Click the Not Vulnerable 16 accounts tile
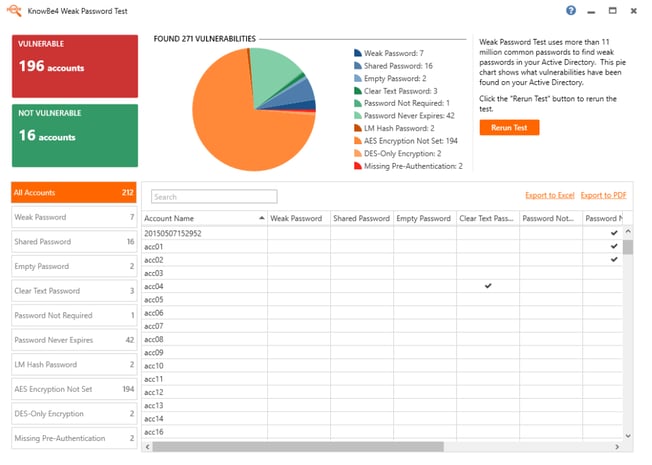This screenshot has height=465, width=652. pos(76,137)
